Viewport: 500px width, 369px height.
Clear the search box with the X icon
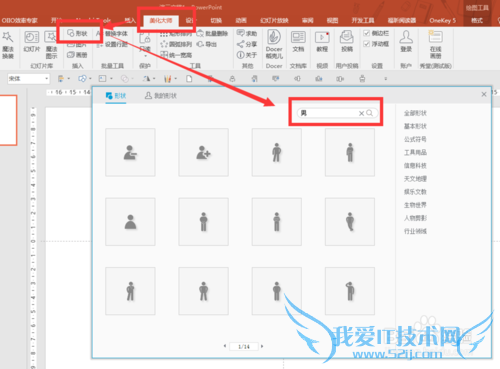[x=361, y=113]
